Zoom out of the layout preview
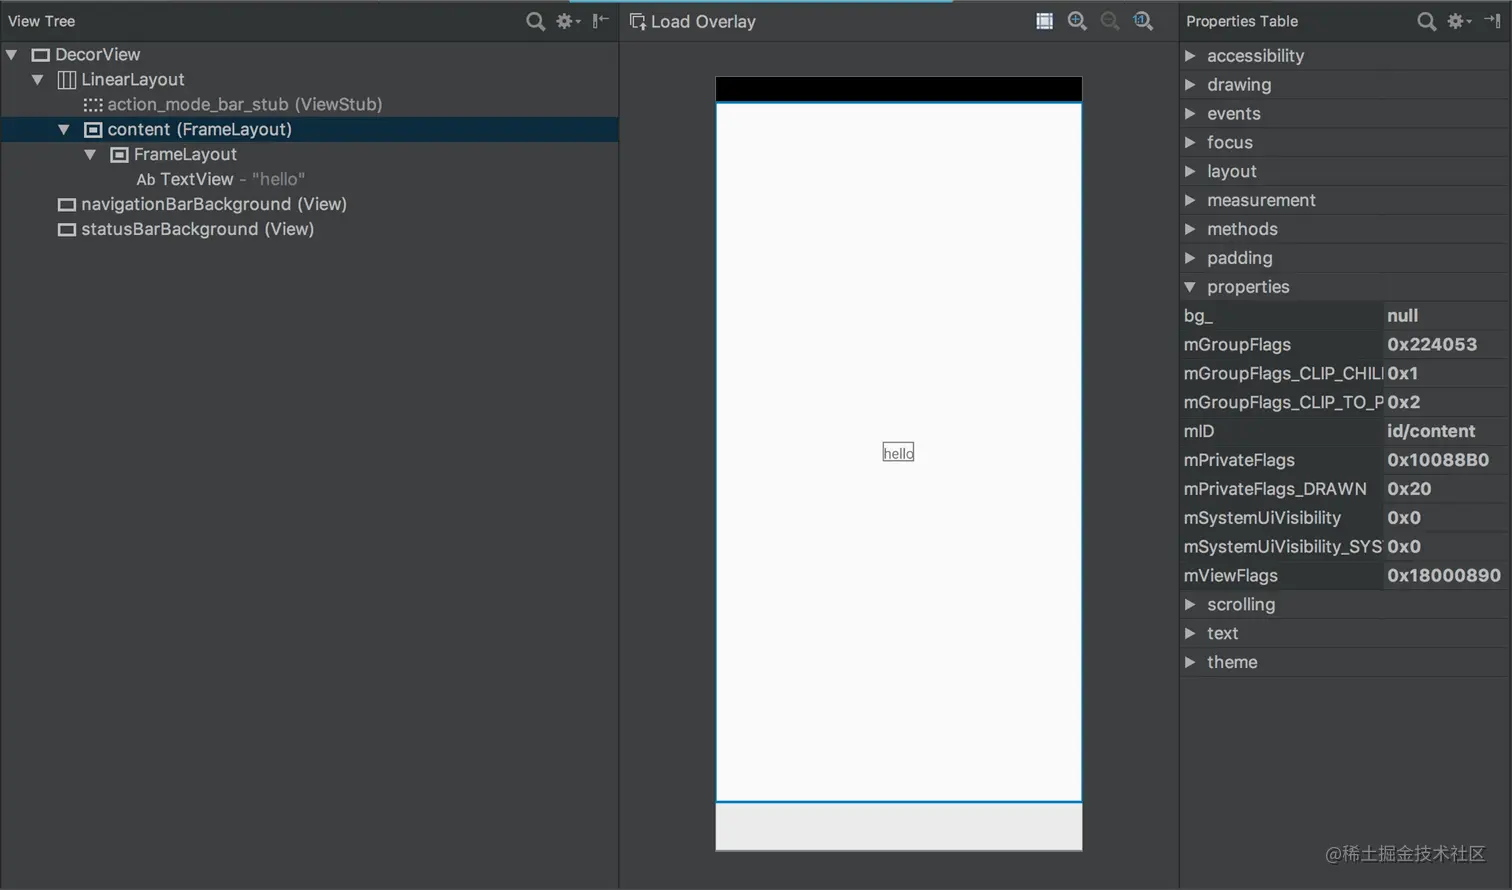Screen dimensions: 1512x890 tap(1110, 21)
